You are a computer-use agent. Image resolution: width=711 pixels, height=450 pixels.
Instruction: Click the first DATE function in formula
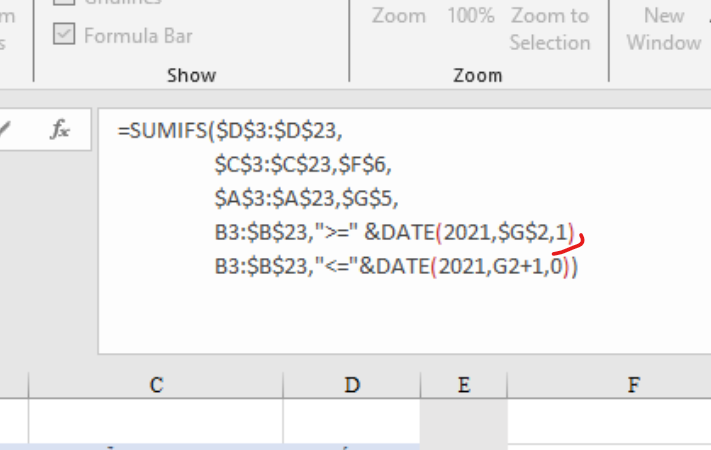pos(408,232)
